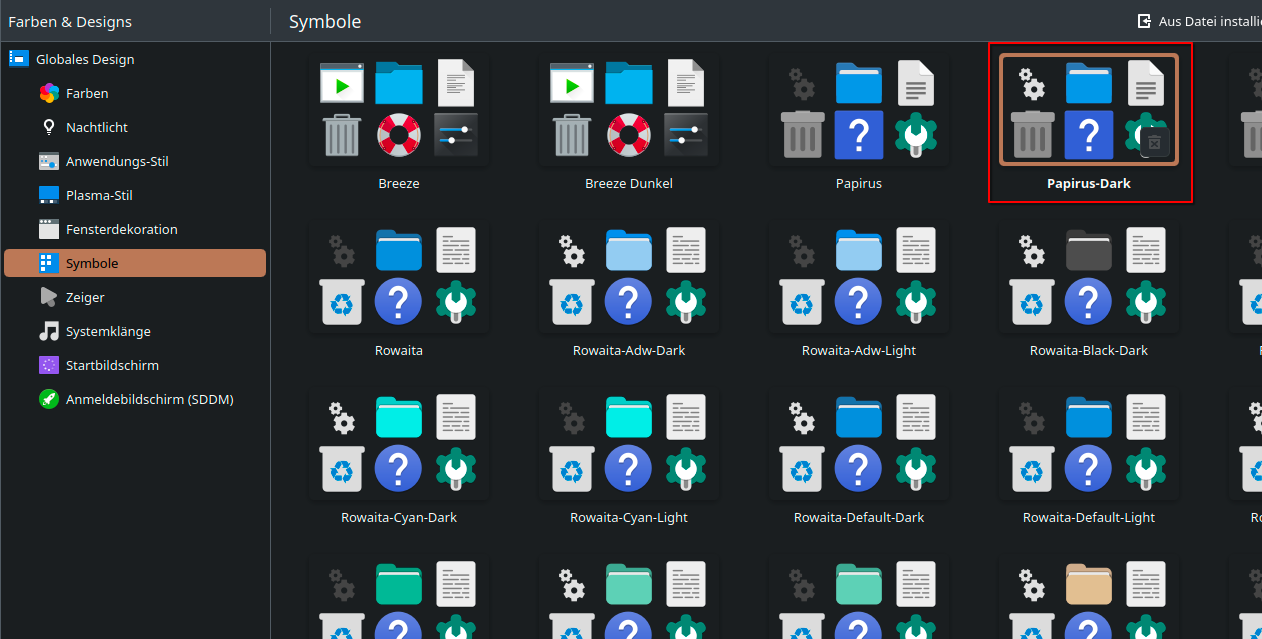This screenshot has height=639, width=1262.
Task: Click the Anmeldebildschirm rocket icon
Action: 49,399
